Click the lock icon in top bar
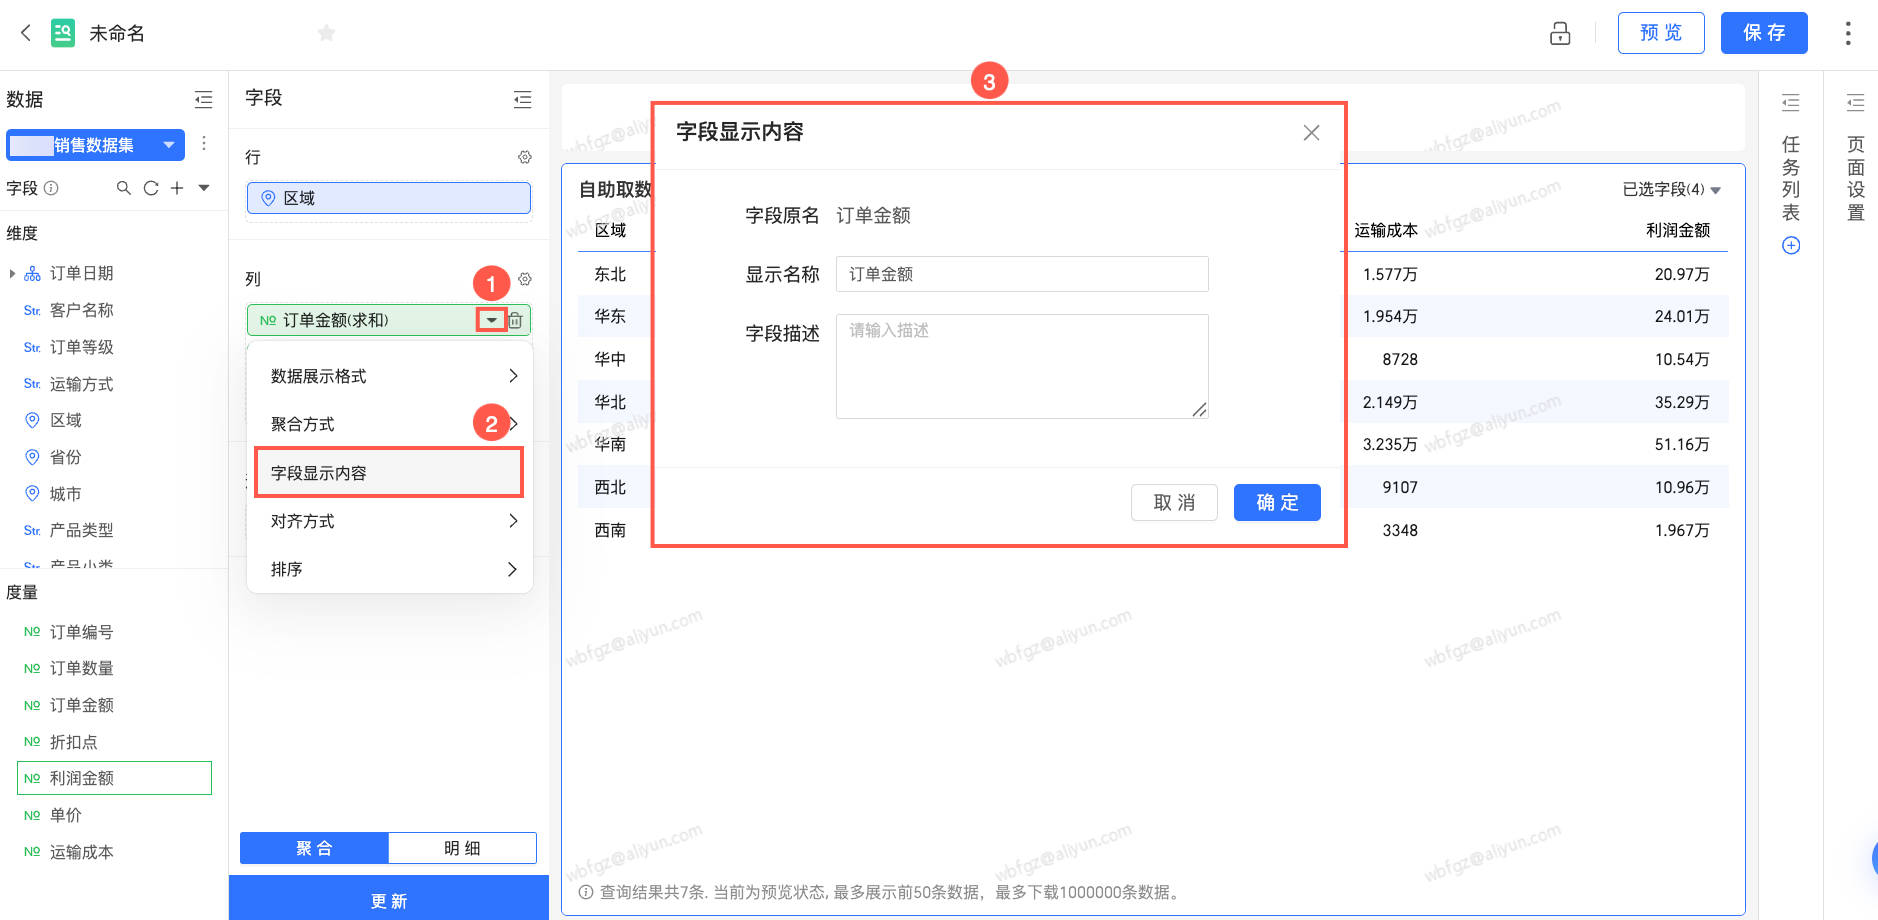 [x=1560, y=33]
